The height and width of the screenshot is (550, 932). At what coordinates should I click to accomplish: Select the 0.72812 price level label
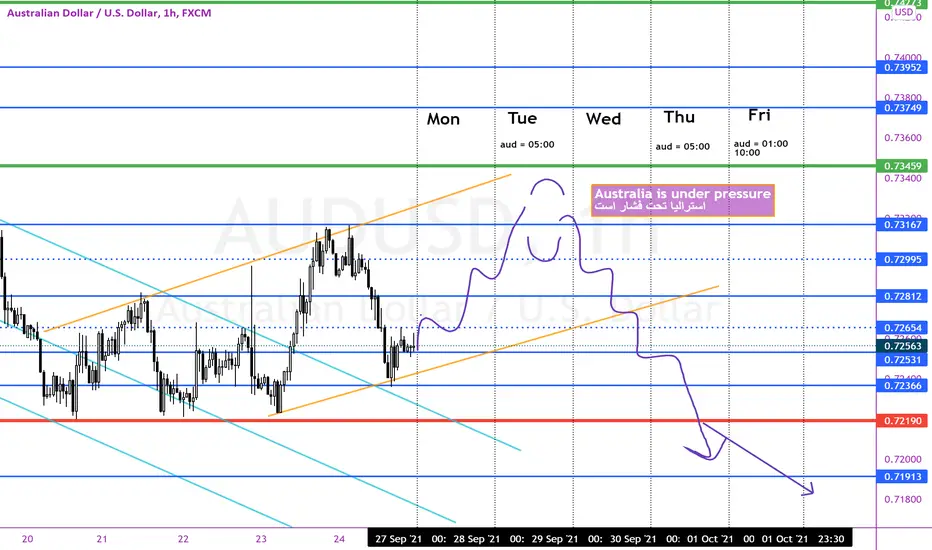tap(902, 296)
